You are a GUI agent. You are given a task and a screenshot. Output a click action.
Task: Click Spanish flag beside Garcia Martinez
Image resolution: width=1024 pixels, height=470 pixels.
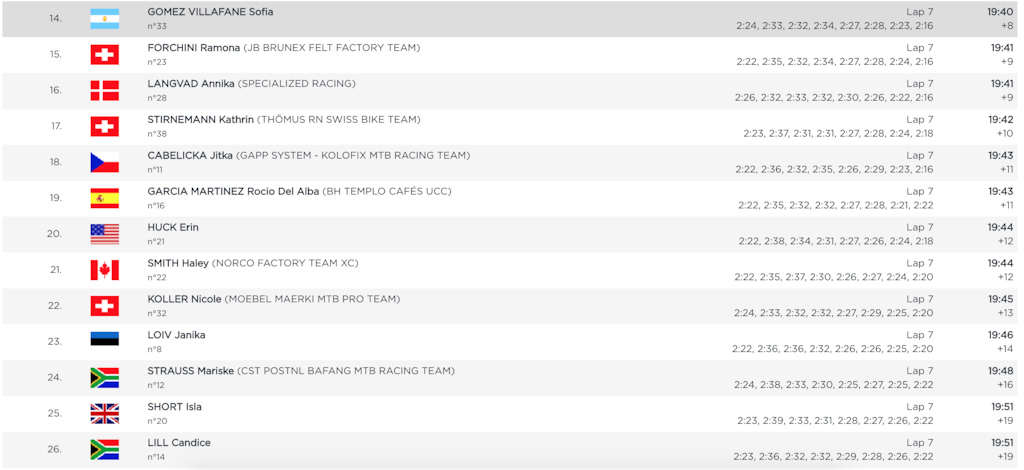click(x=104, y=198)
